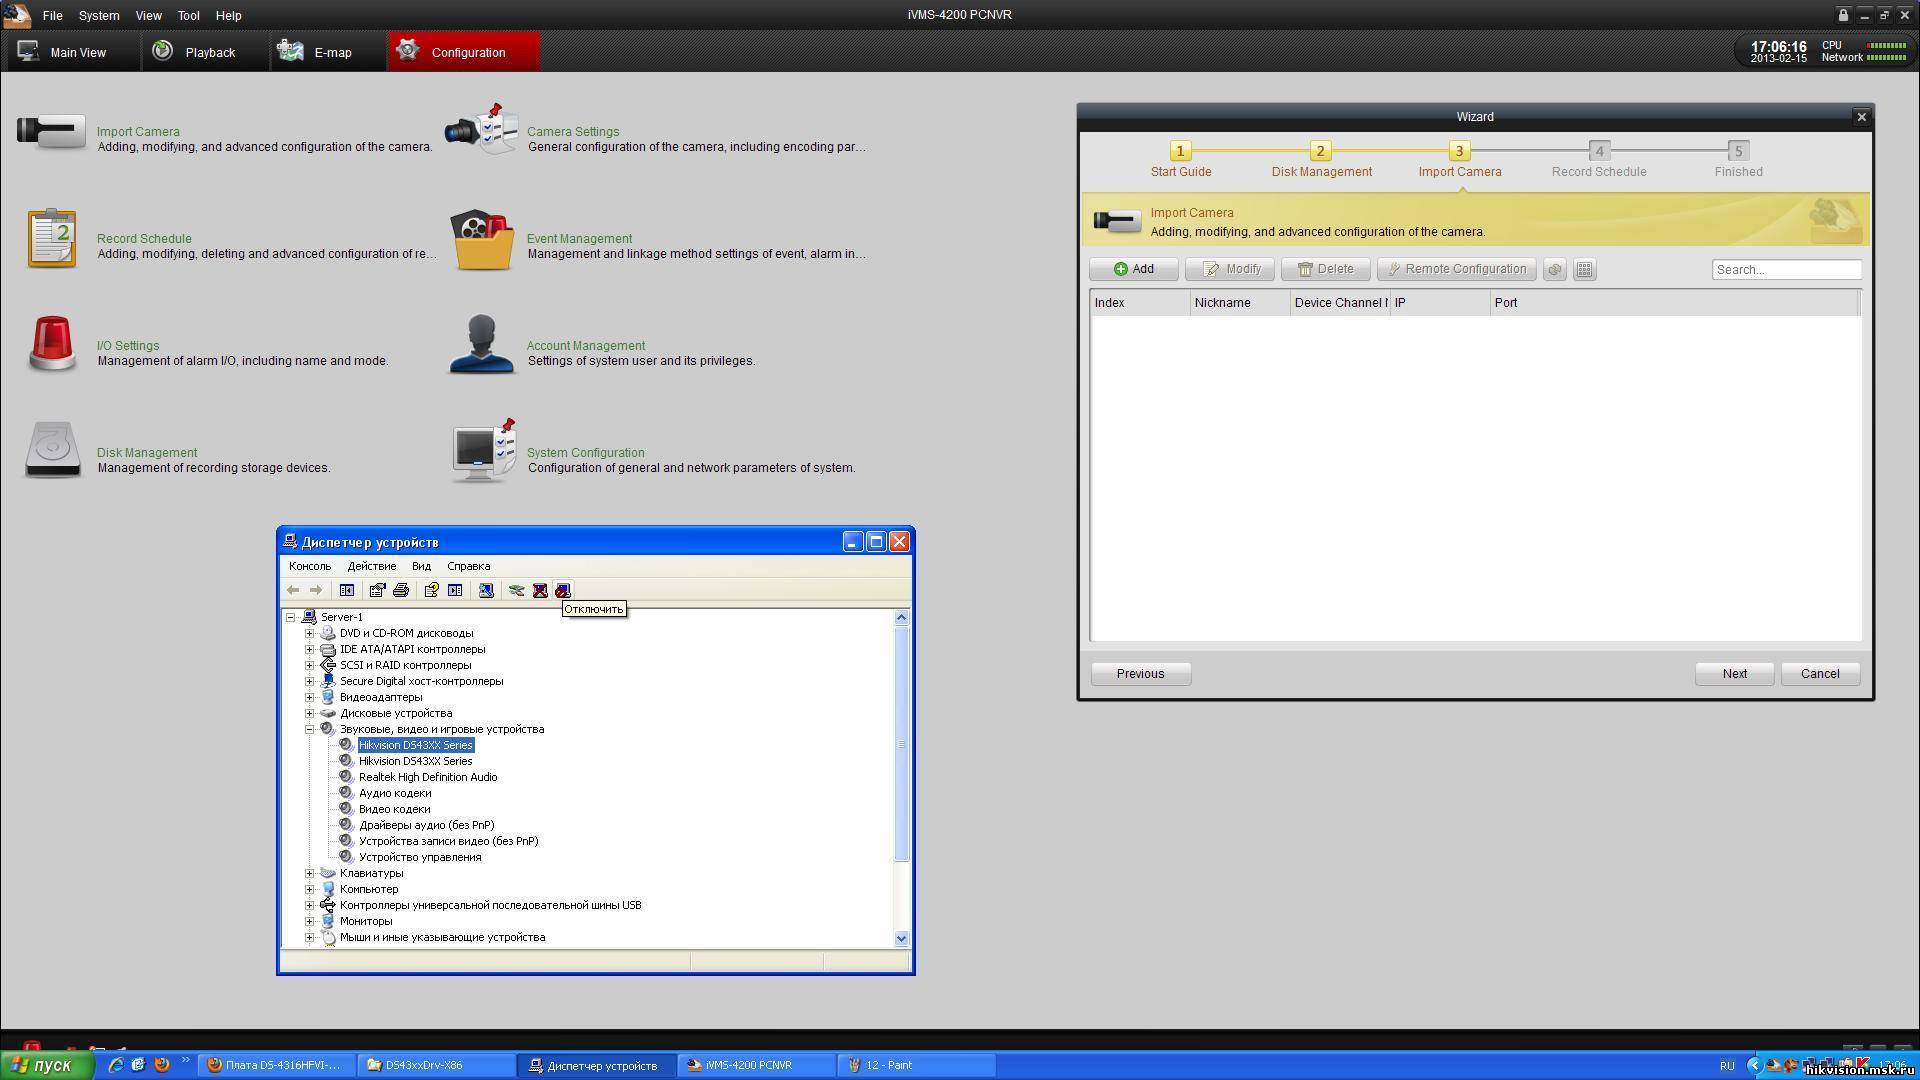Viewport: 1920px width, 1080px height.
Task: Expand Видеоадаптеры node
Action: [x=310, y=698]
